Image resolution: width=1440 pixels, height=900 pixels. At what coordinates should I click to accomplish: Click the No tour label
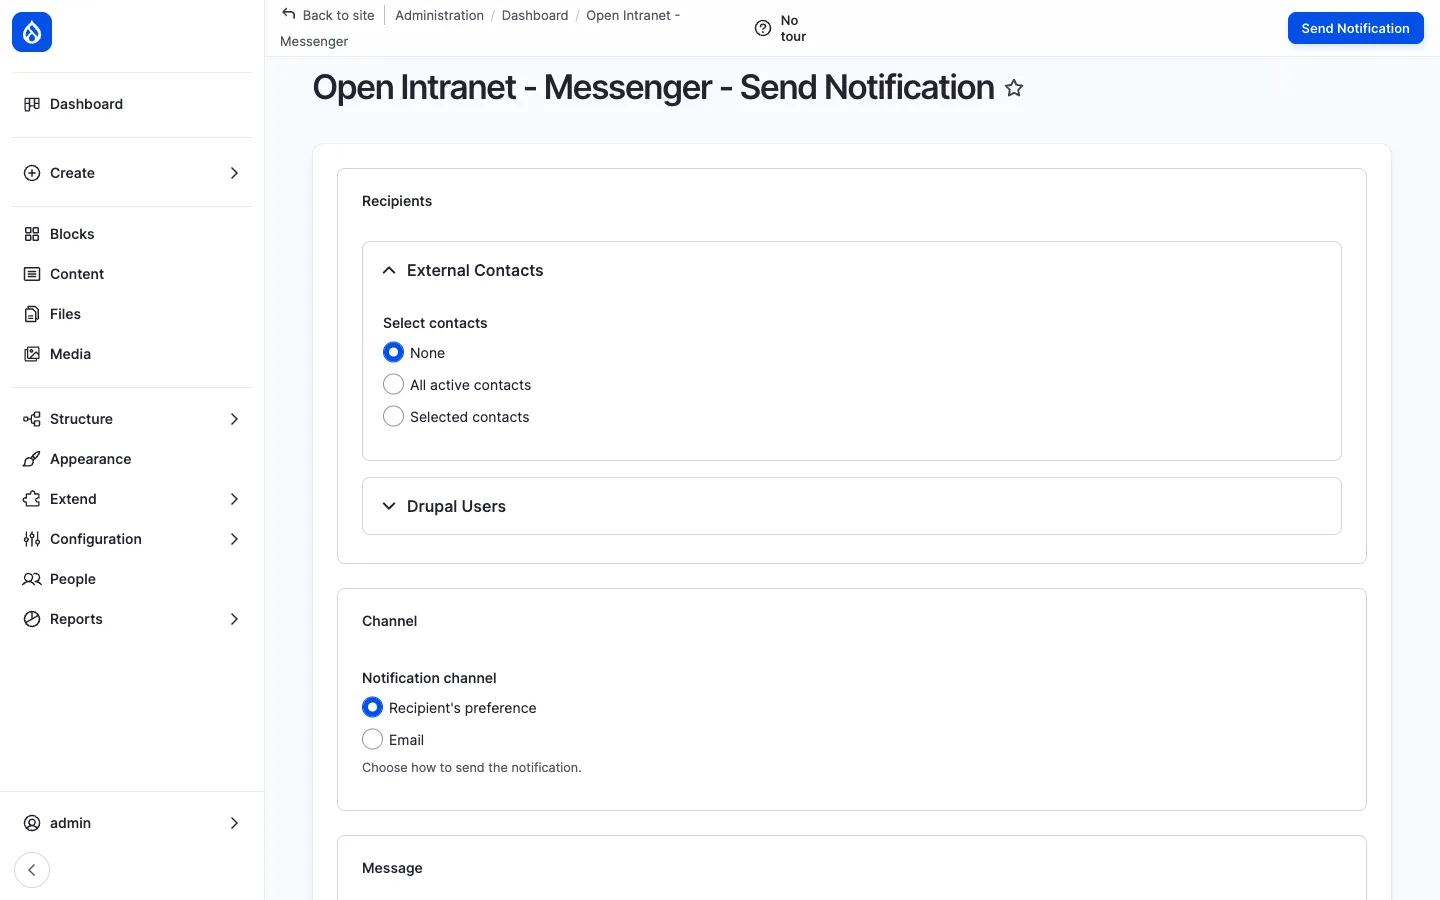coord(793,28)
